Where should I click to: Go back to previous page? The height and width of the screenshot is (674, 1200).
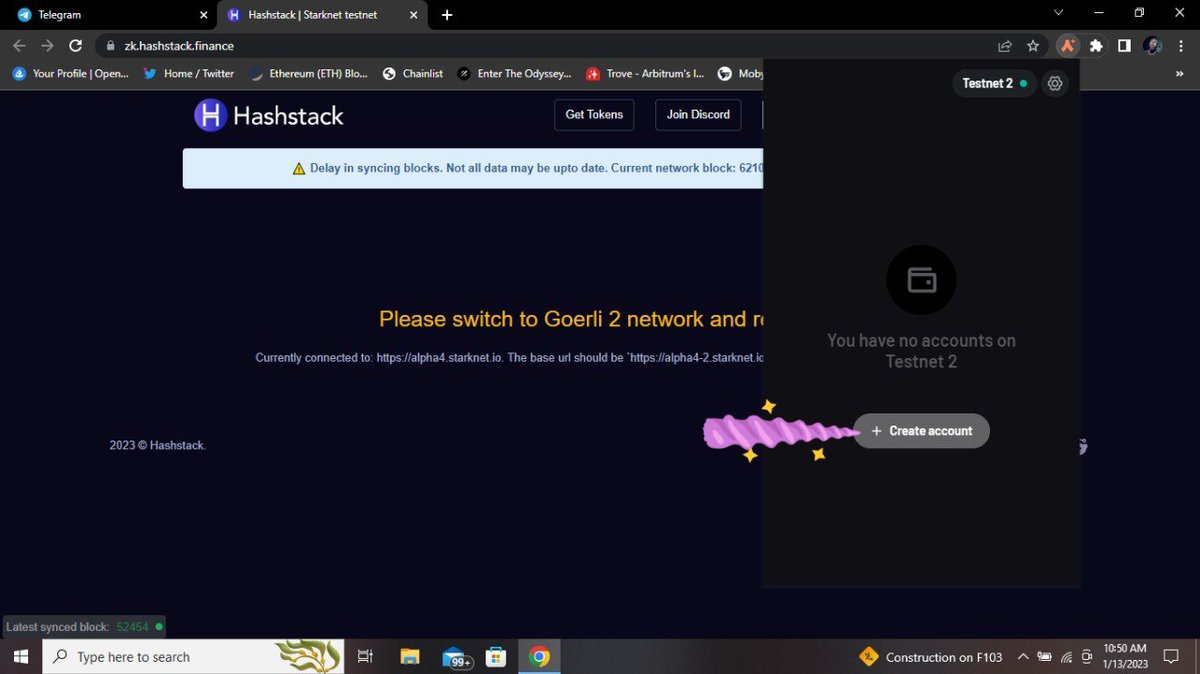(19, 45)
